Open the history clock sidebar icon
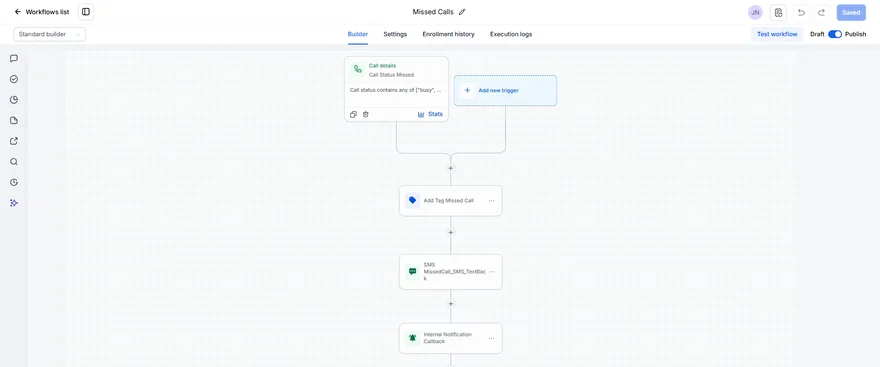This screenshot has height=367, width=880. (x=14, y=182)
